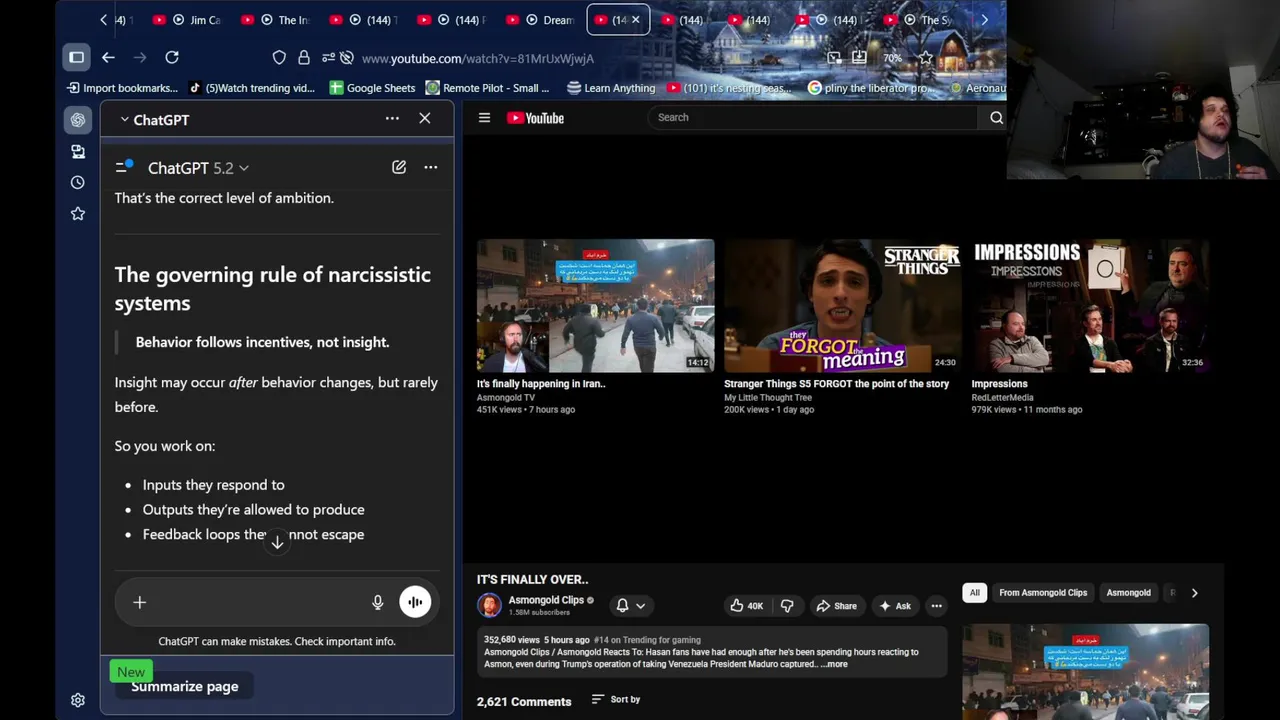Open ChatGPT conversation options three dots
Viewport: 1280px width, 720px height.
(x=431, y=167)
